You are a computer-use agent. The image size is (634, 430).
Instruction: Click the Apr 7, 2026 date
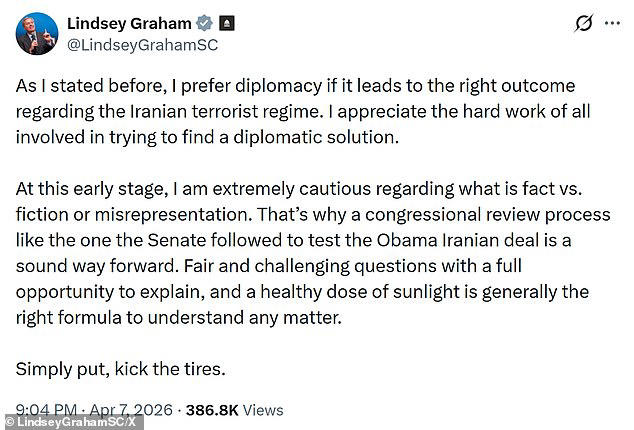tap(140, 410)
